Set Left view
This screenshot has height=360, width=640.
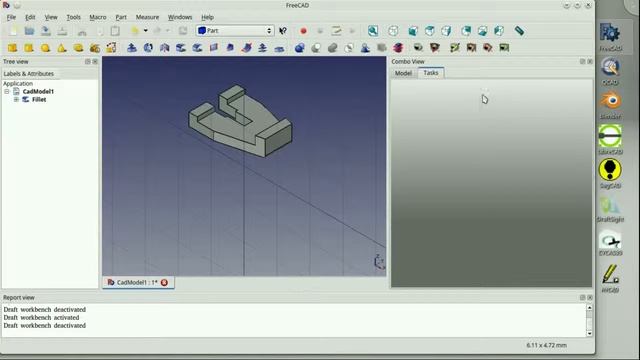[499, 31]
